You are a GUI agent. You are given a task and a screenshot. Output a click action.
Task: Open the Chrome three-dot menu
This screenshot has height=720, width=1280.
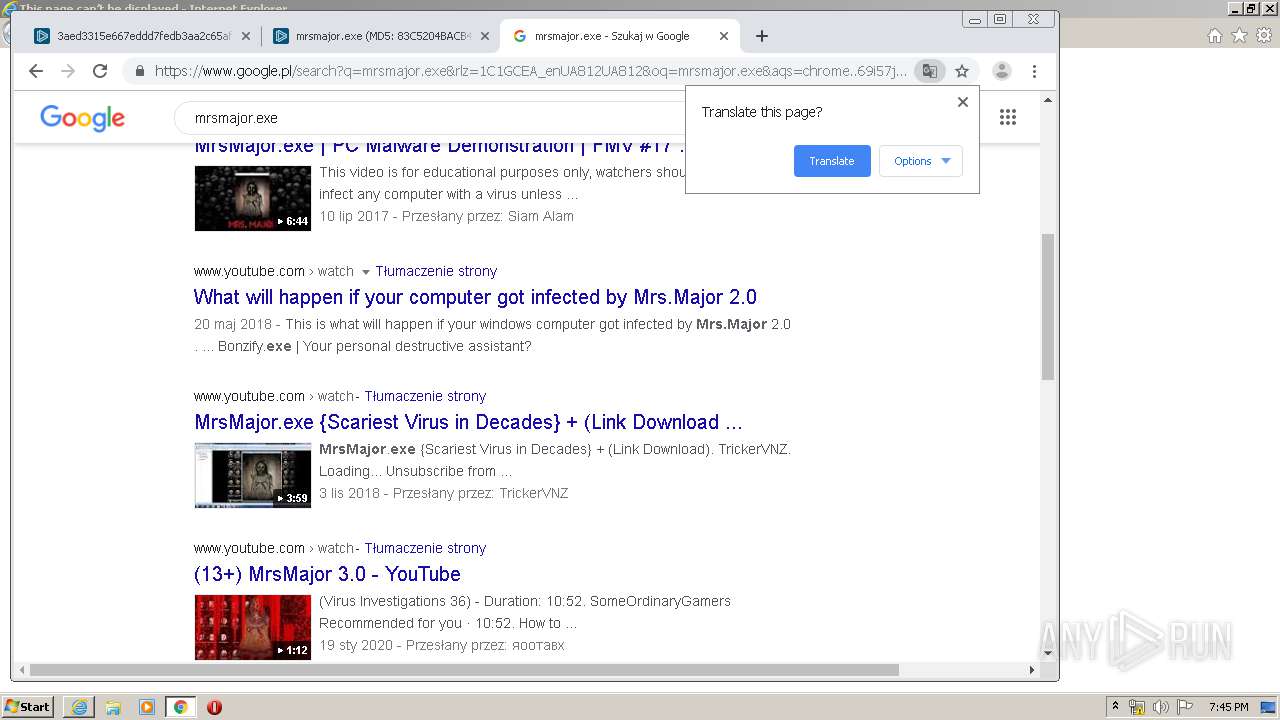click(x=1034, y=71)
